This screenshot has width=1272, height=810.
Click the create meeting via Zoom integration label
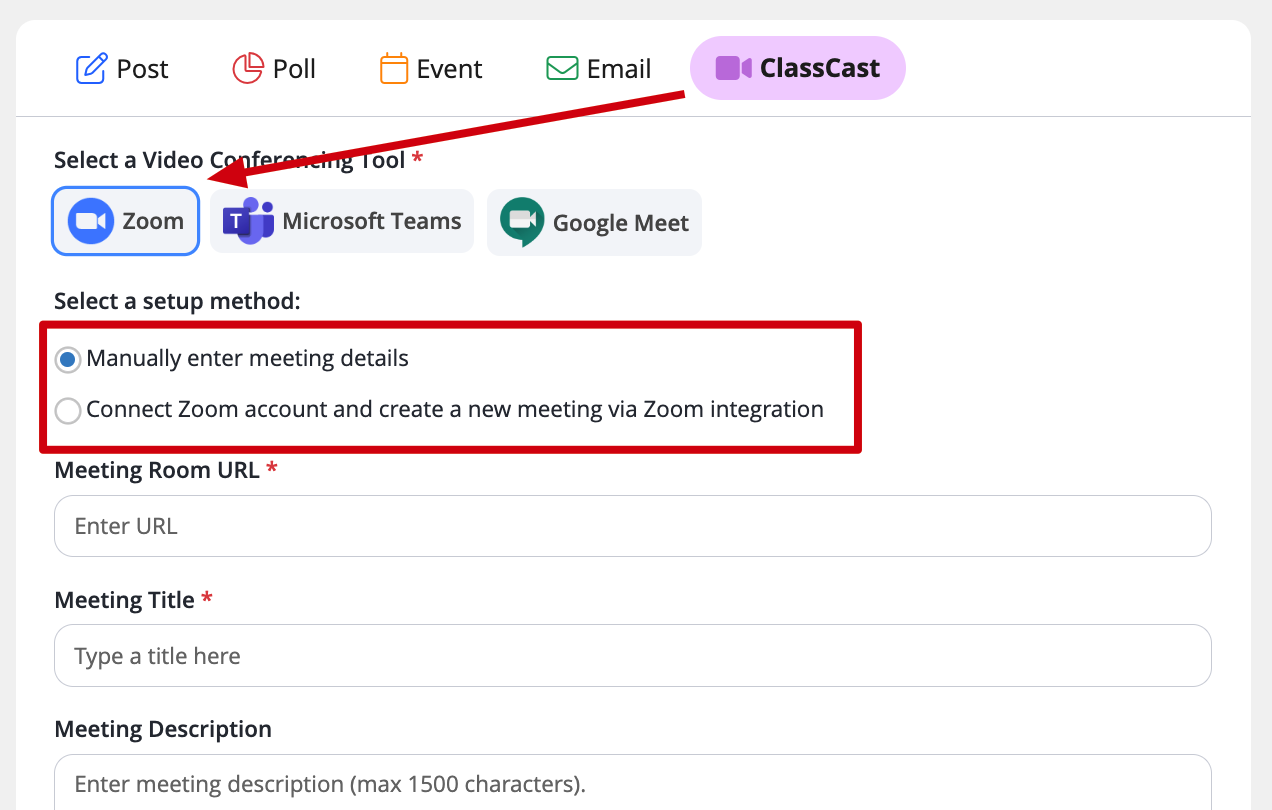coord(455,409)
